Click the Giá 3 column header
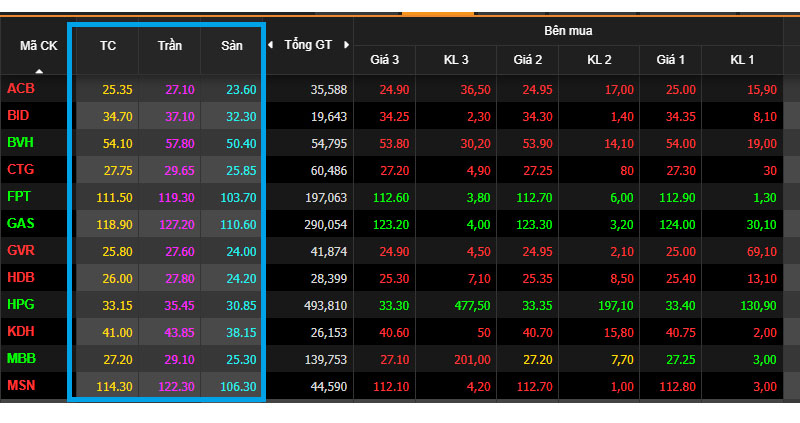The height and width of the screenshot is (423, 800). tap(385, 60)
